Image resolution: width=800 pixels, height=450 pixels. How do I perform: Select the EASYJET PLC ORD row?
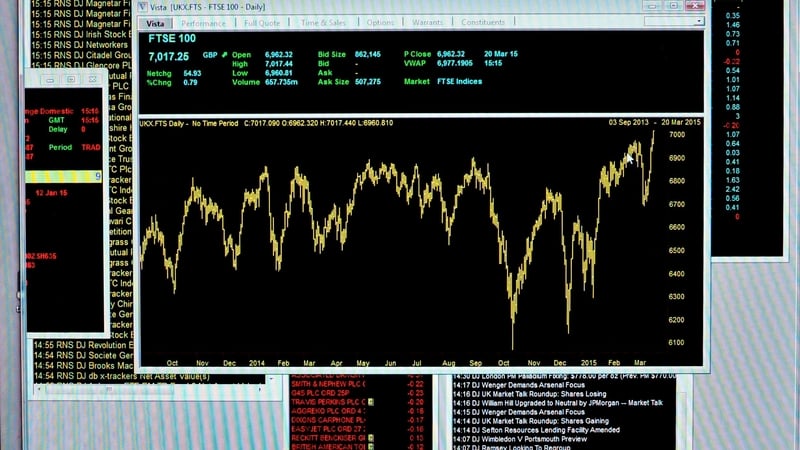pos(357,429)
